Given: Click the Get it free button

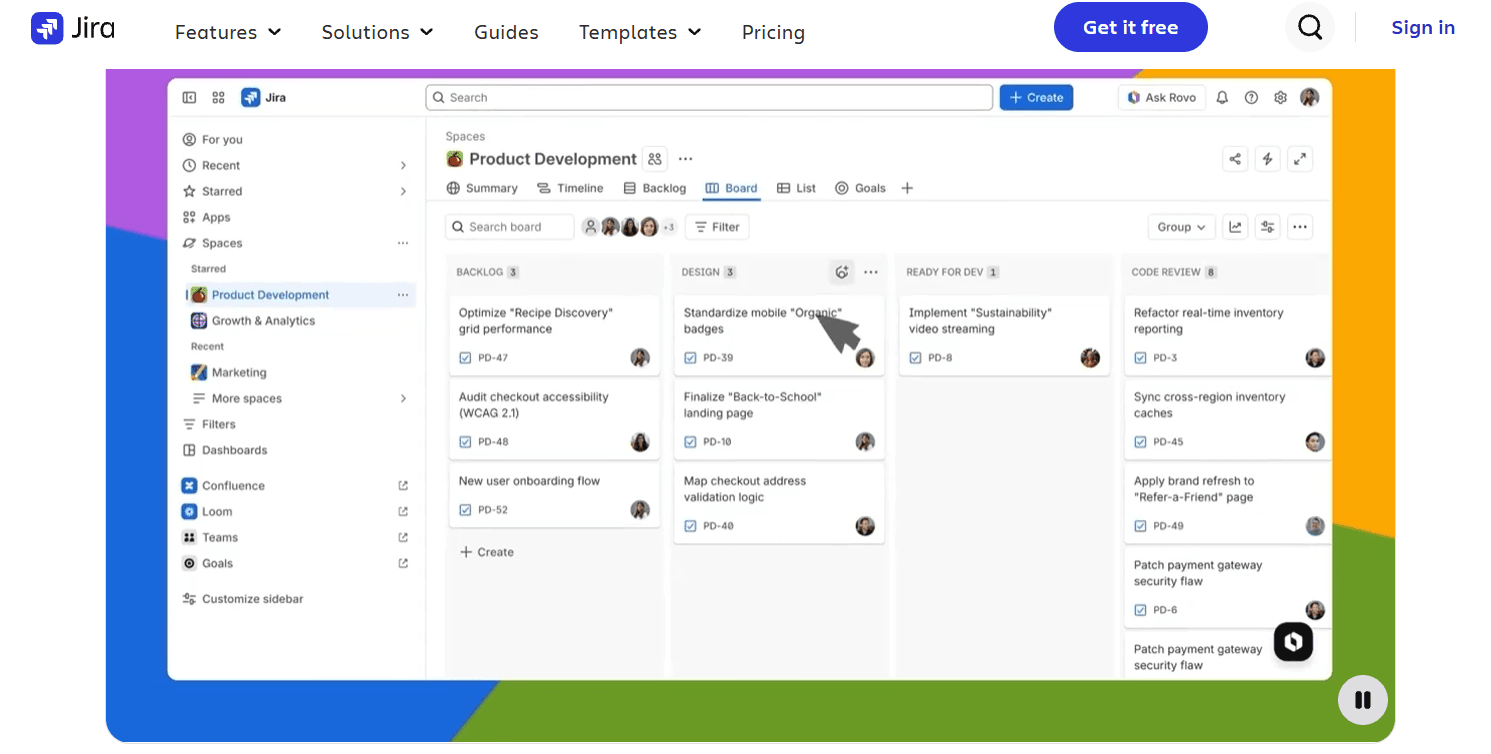Looking at the screenshot, I should pos(1131,28).
